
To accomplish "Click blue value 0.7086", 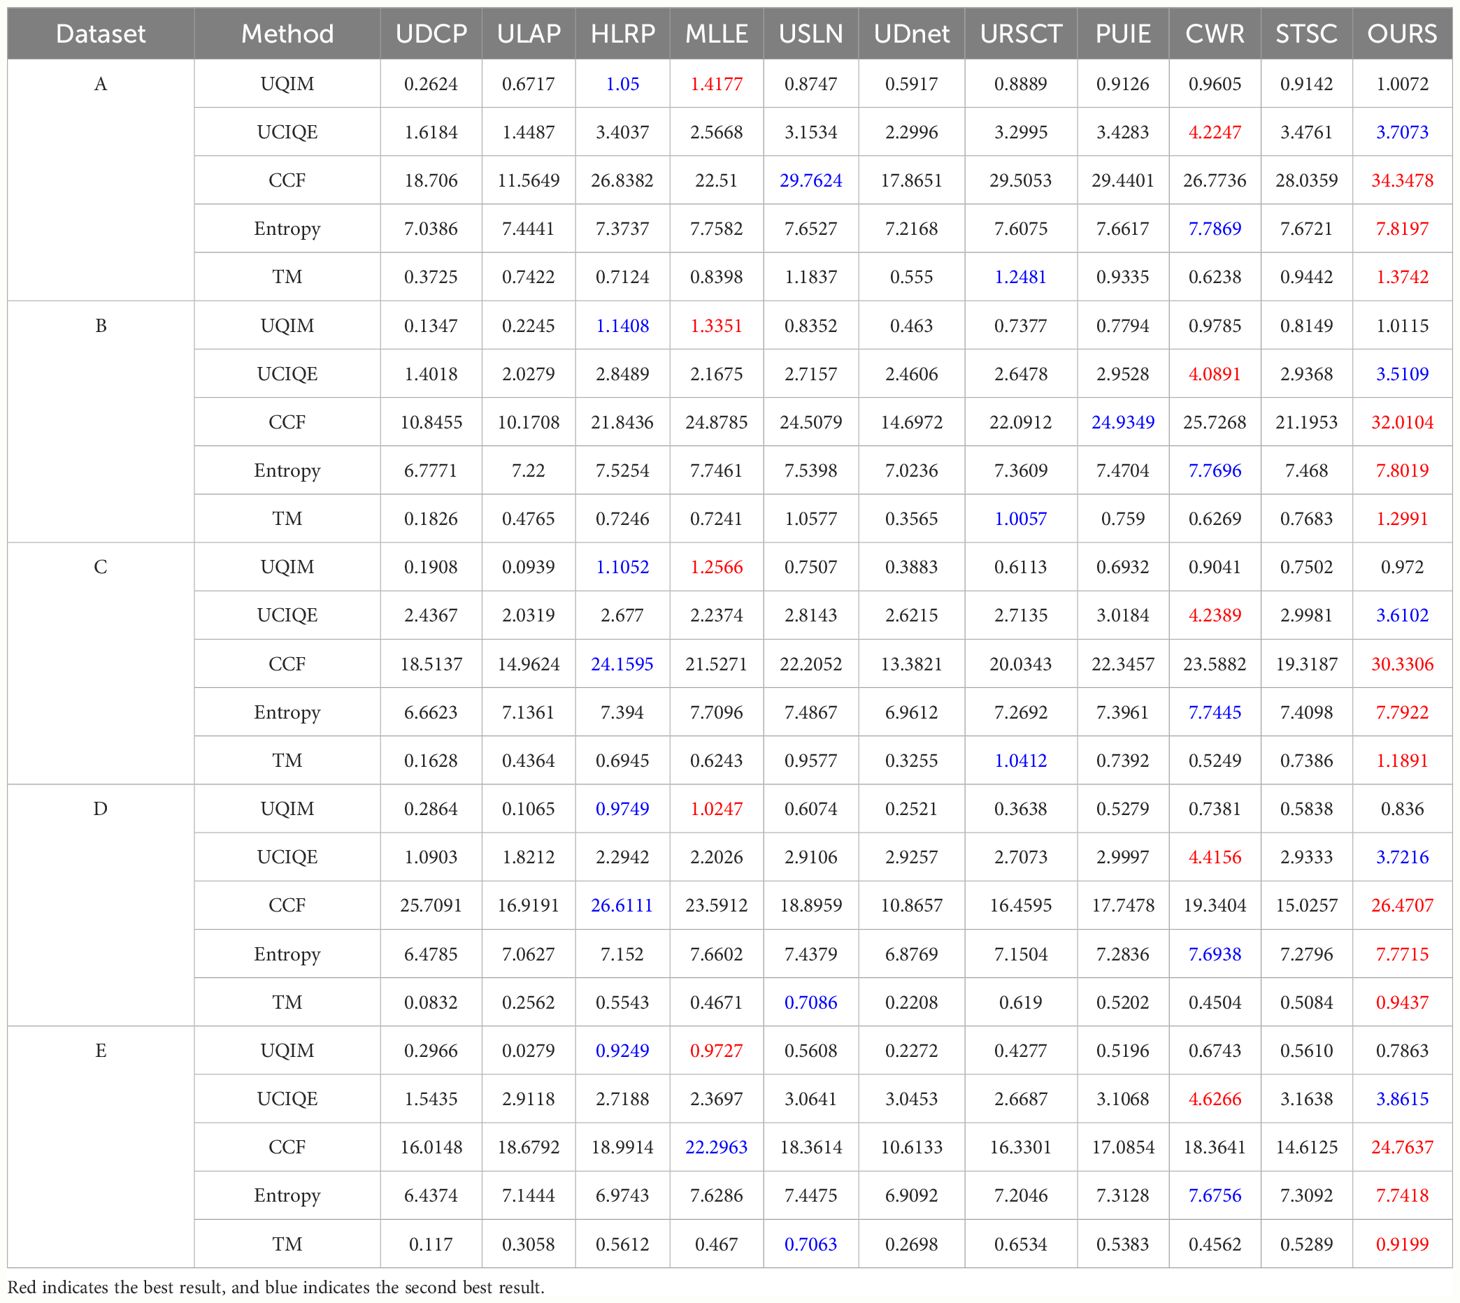I will [811, 1002].
